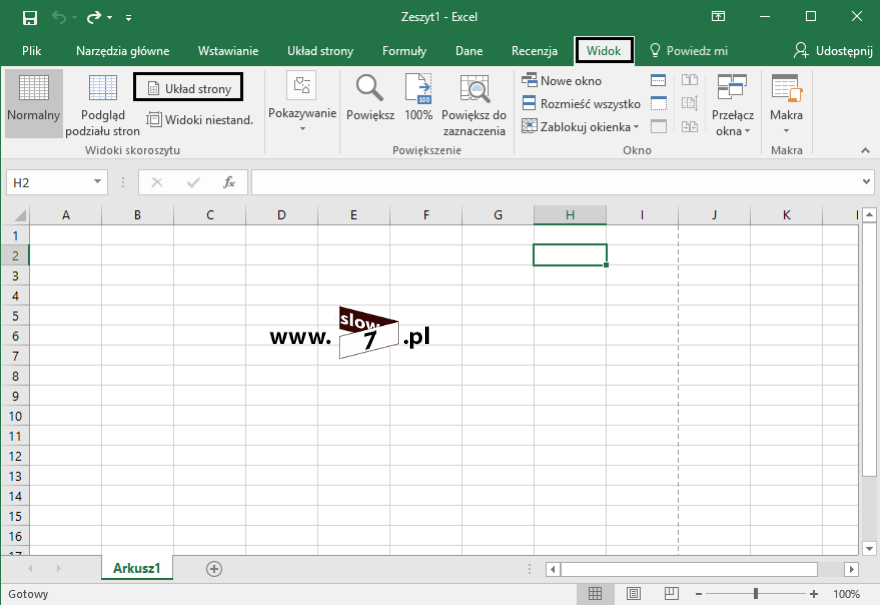Switch to the Recenzja tab

[534, 51]
